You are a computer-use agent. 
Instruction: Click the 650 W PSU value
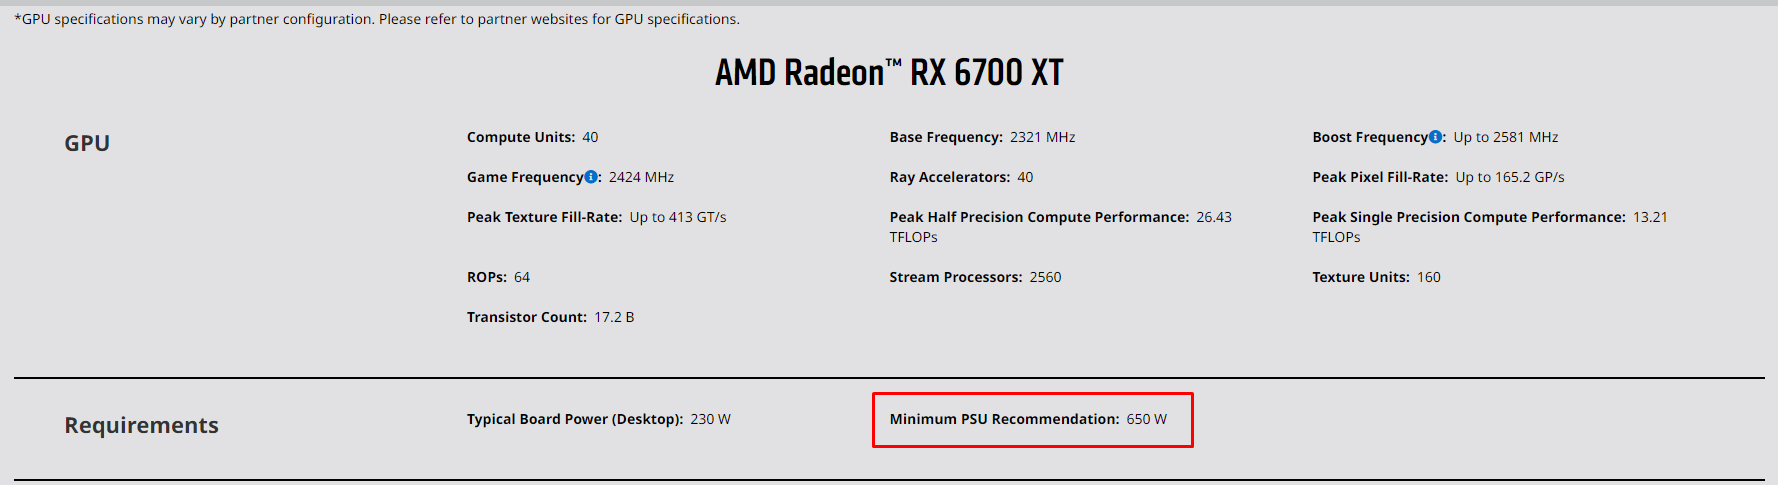coord(1146,419)
